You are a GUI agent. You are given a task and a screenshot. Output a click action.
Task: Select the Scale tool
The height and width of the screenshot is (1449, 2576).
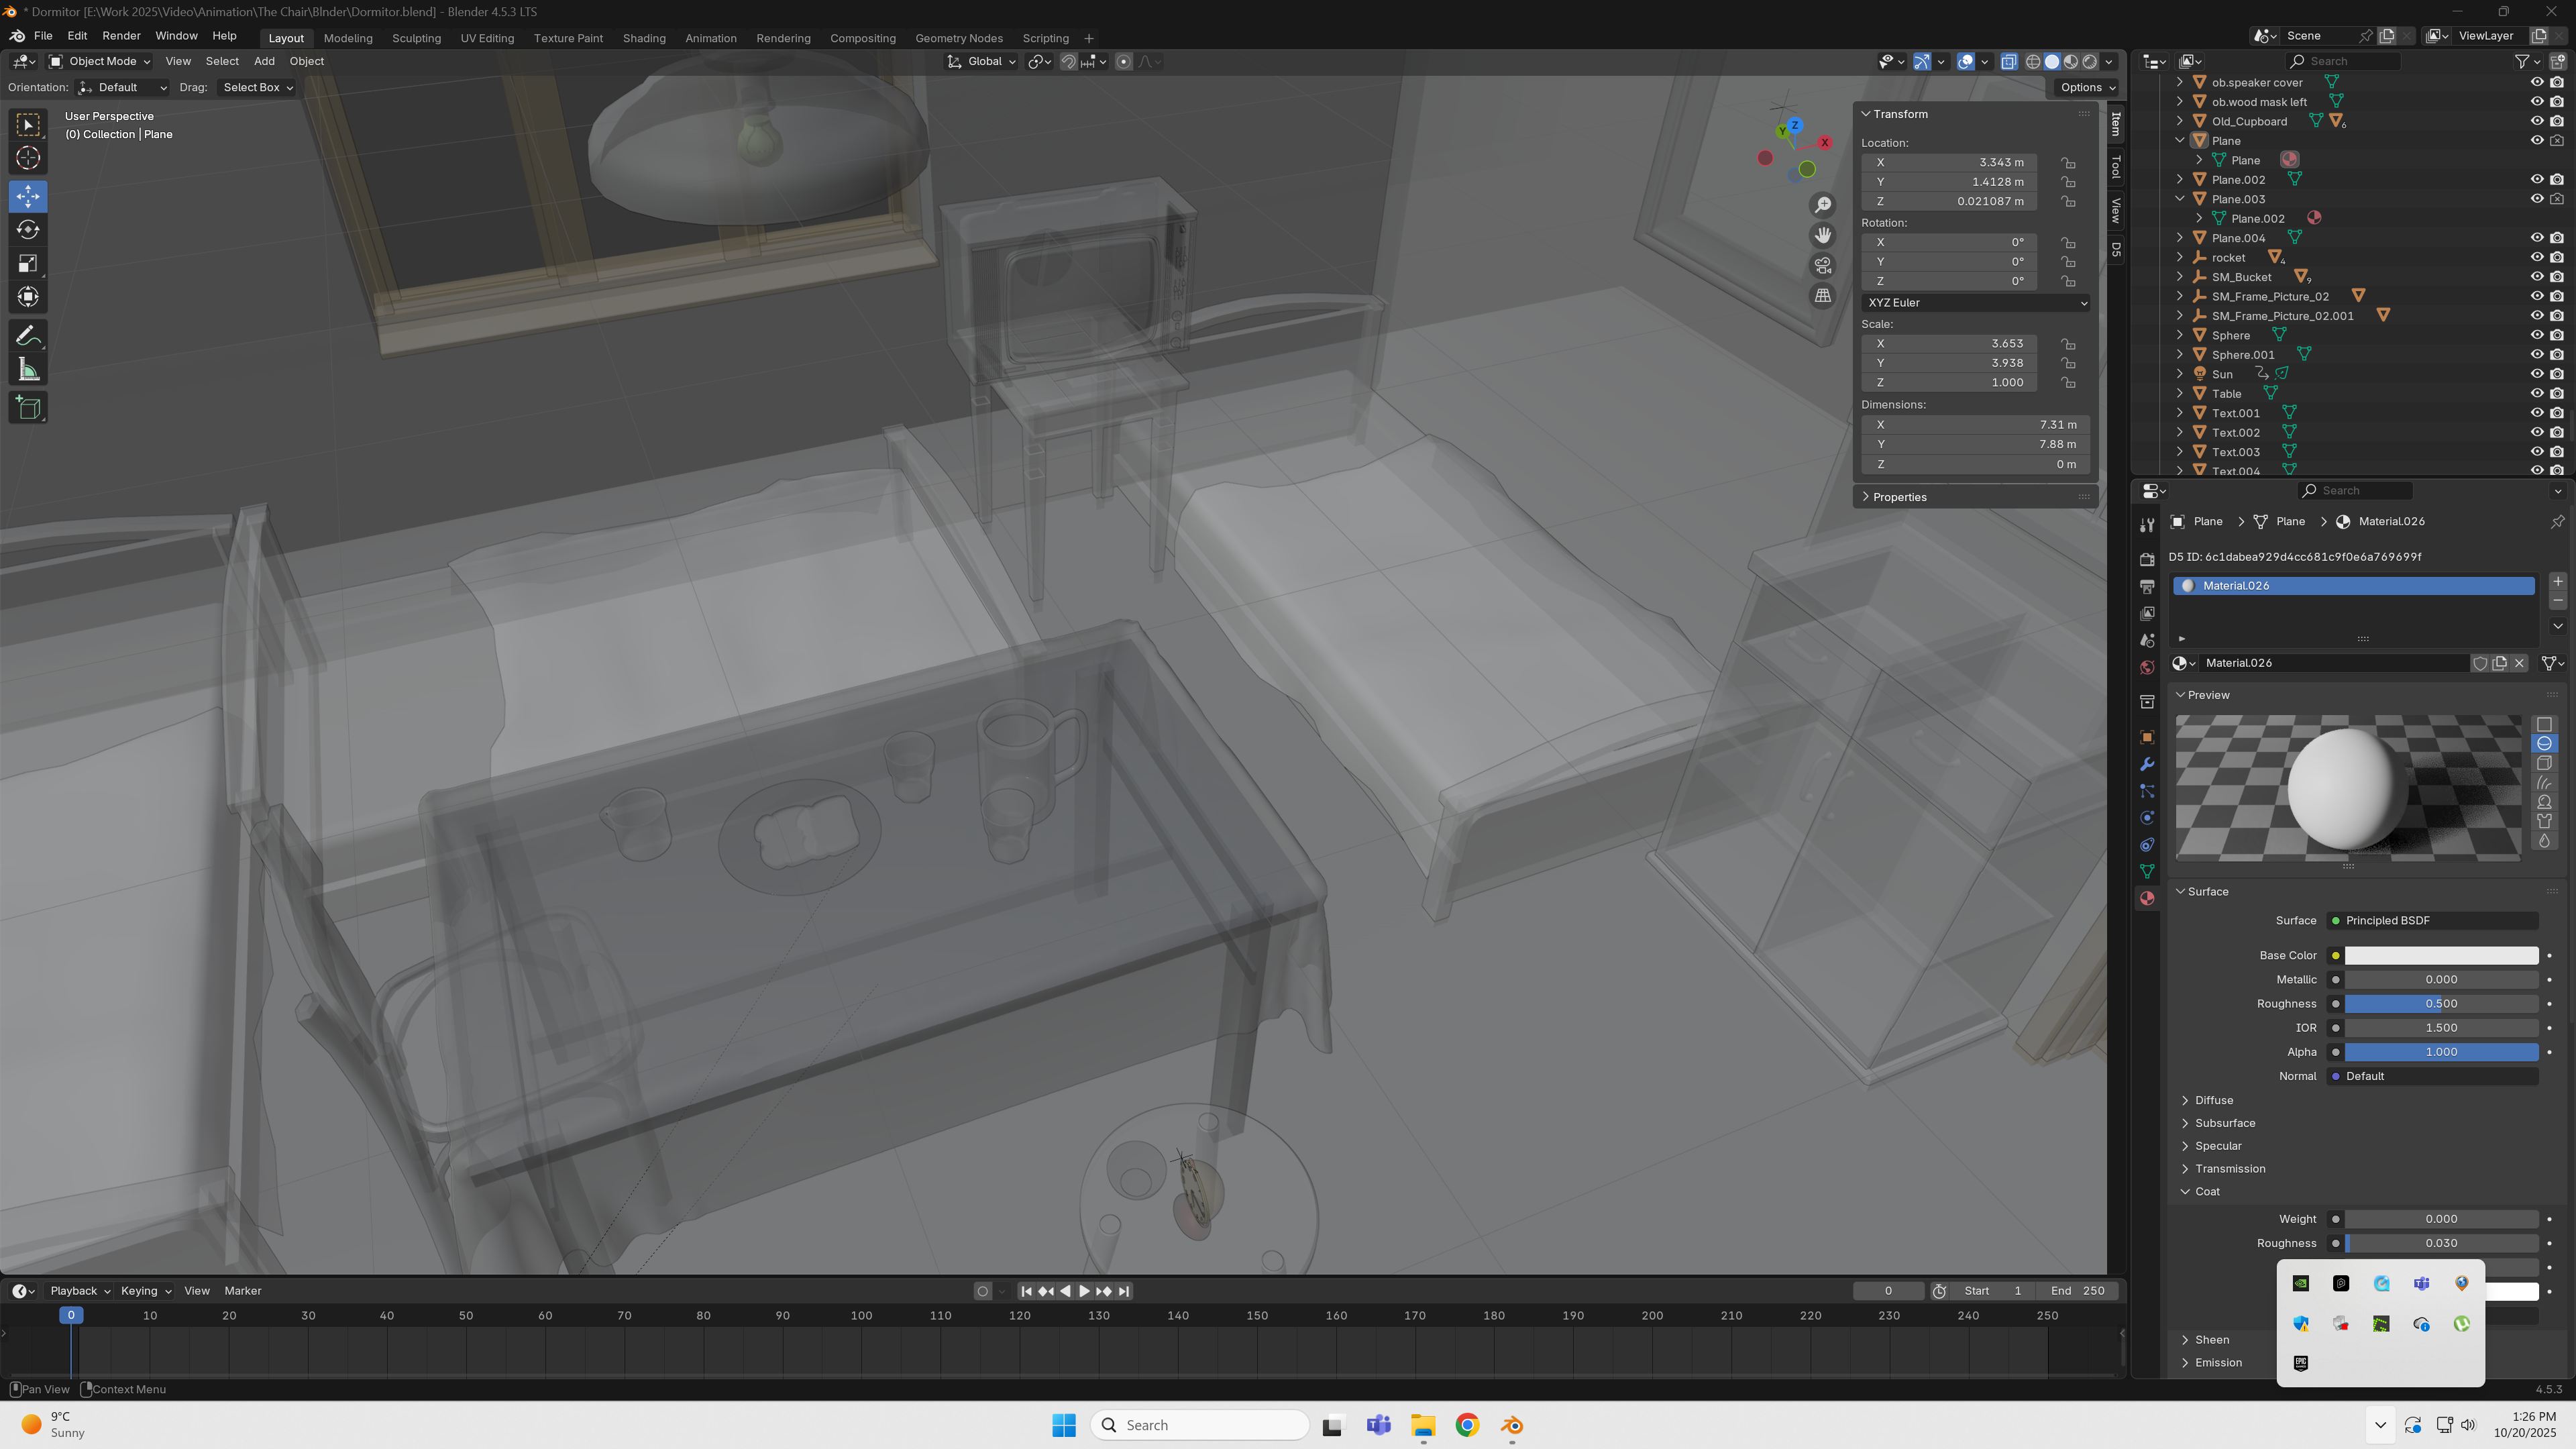click(x=28, y=264)
